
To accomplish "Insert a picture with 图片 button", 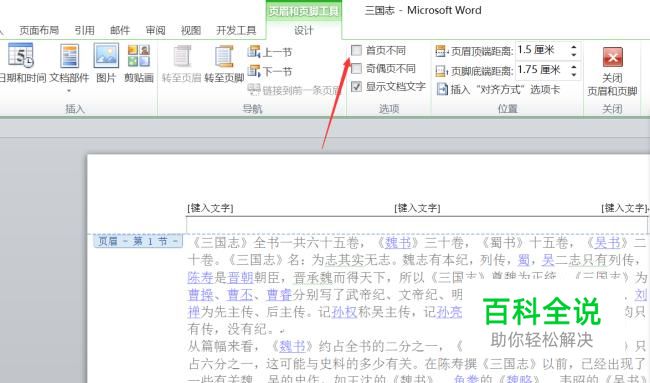I will pyautogui.click(x=106, y=63).
